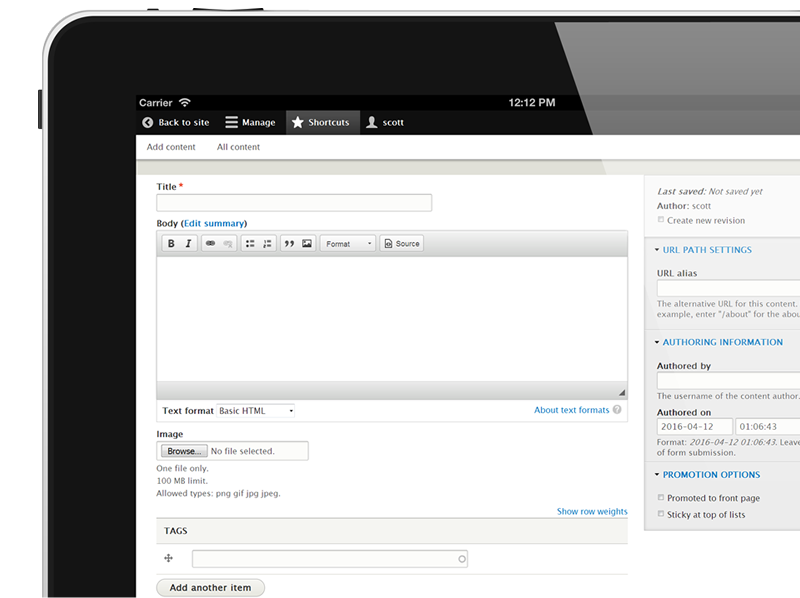Click the TAGS table header
The width and height of the screenshot is (800, 598).
pos(392,531)
